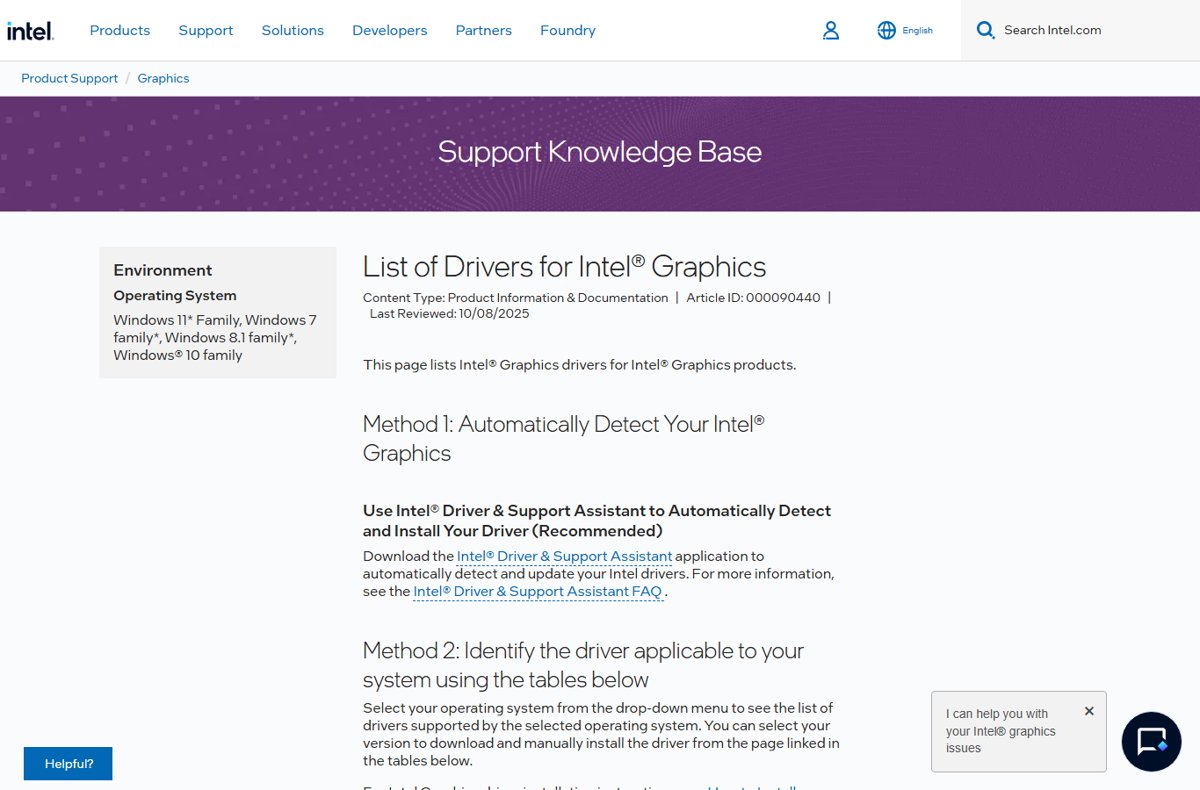
Task: Click the globe language icon
Action: tap(886, 30)
